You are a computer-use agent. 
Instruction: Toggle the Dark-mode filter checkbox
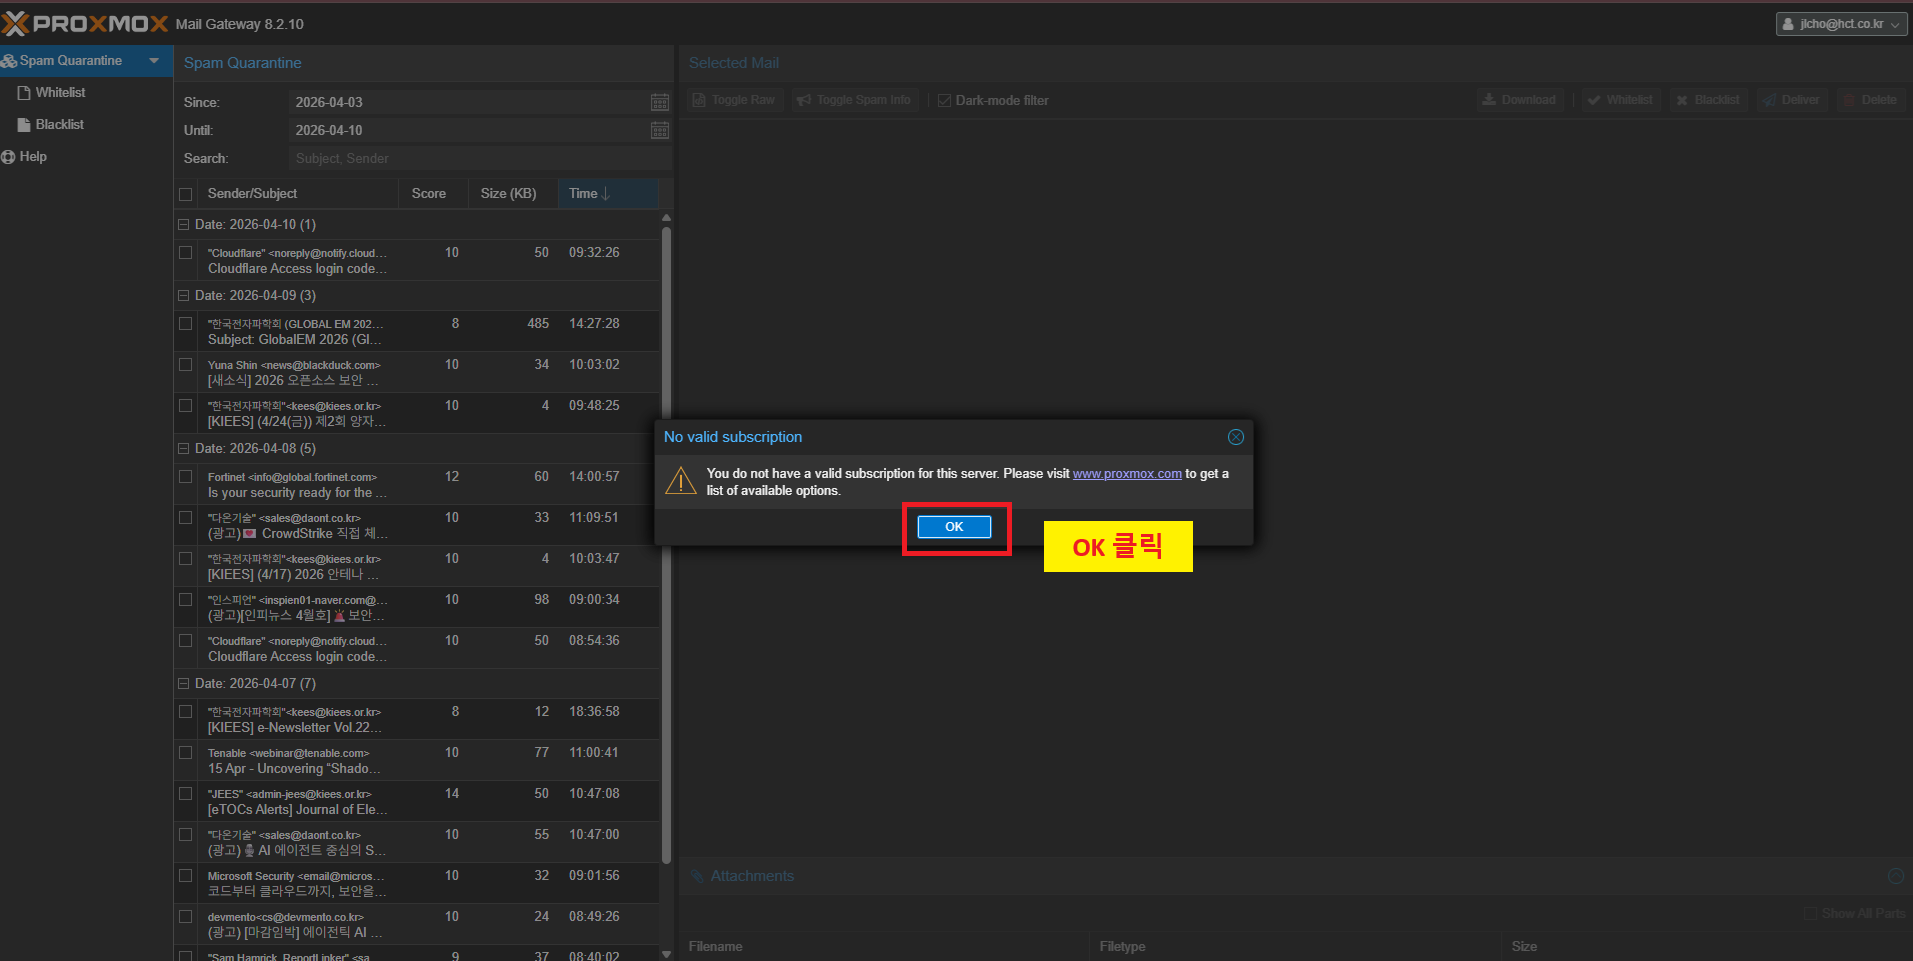[x=944, y=100]
